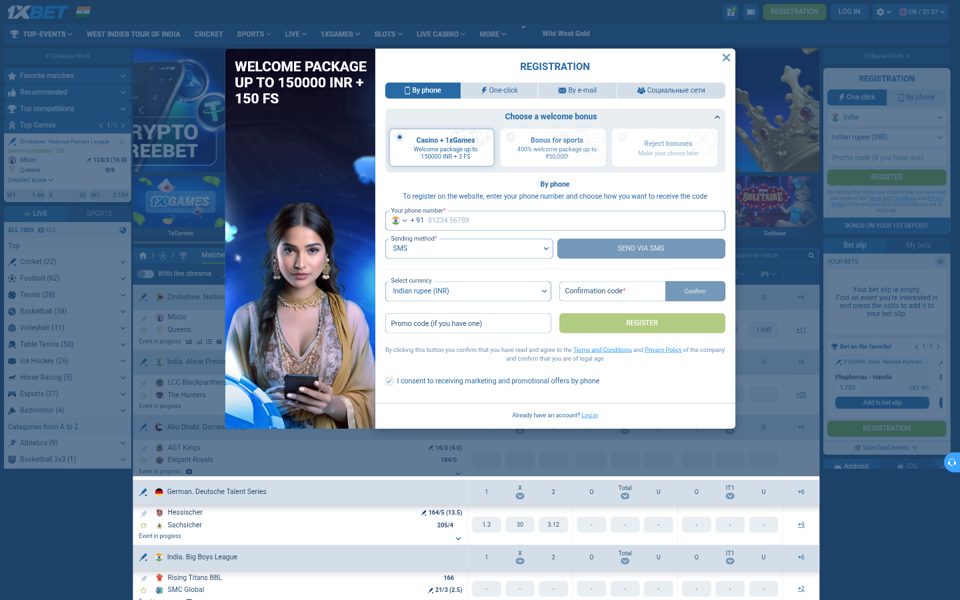The width and height of the screenshot is (960, 600).
Task: Open the Select currency dropdown in the dialog
Action: pos(468,291)
